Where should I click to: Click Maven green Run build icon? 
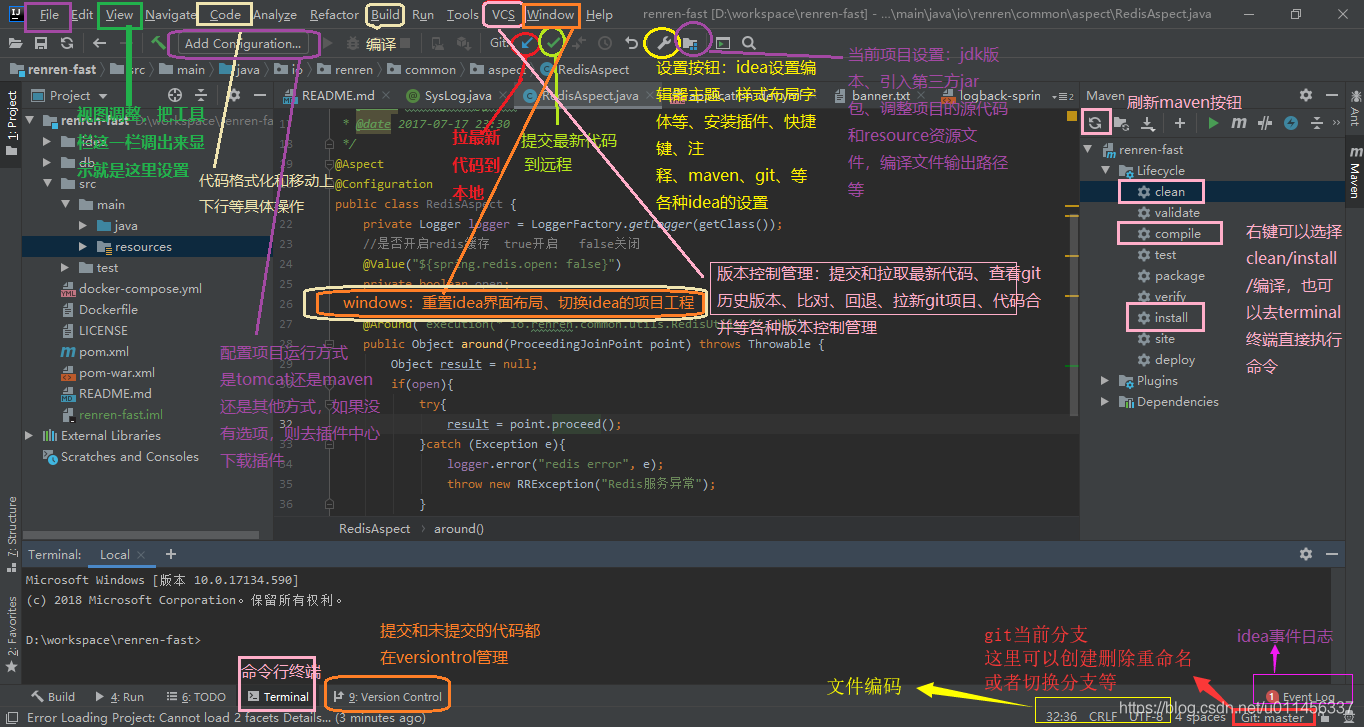coord(1213,123)
